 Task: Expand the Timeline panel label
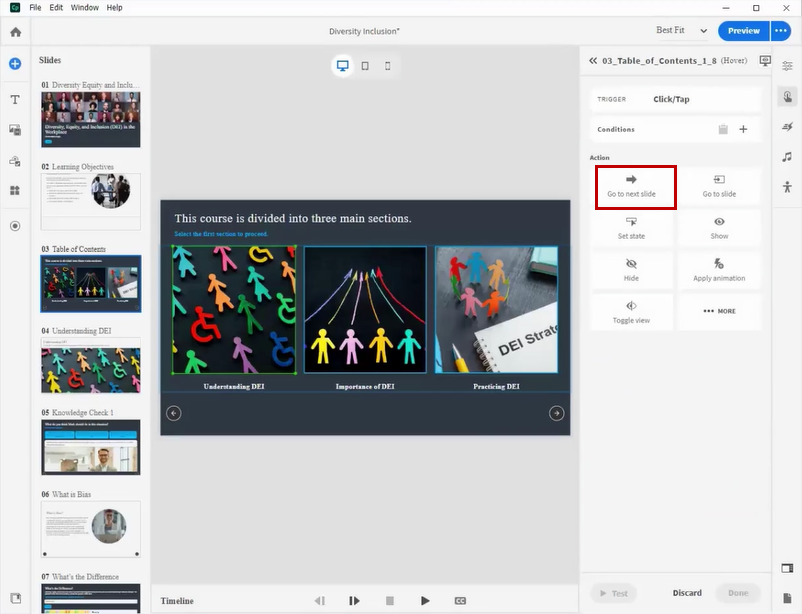[x=177, y=601]
